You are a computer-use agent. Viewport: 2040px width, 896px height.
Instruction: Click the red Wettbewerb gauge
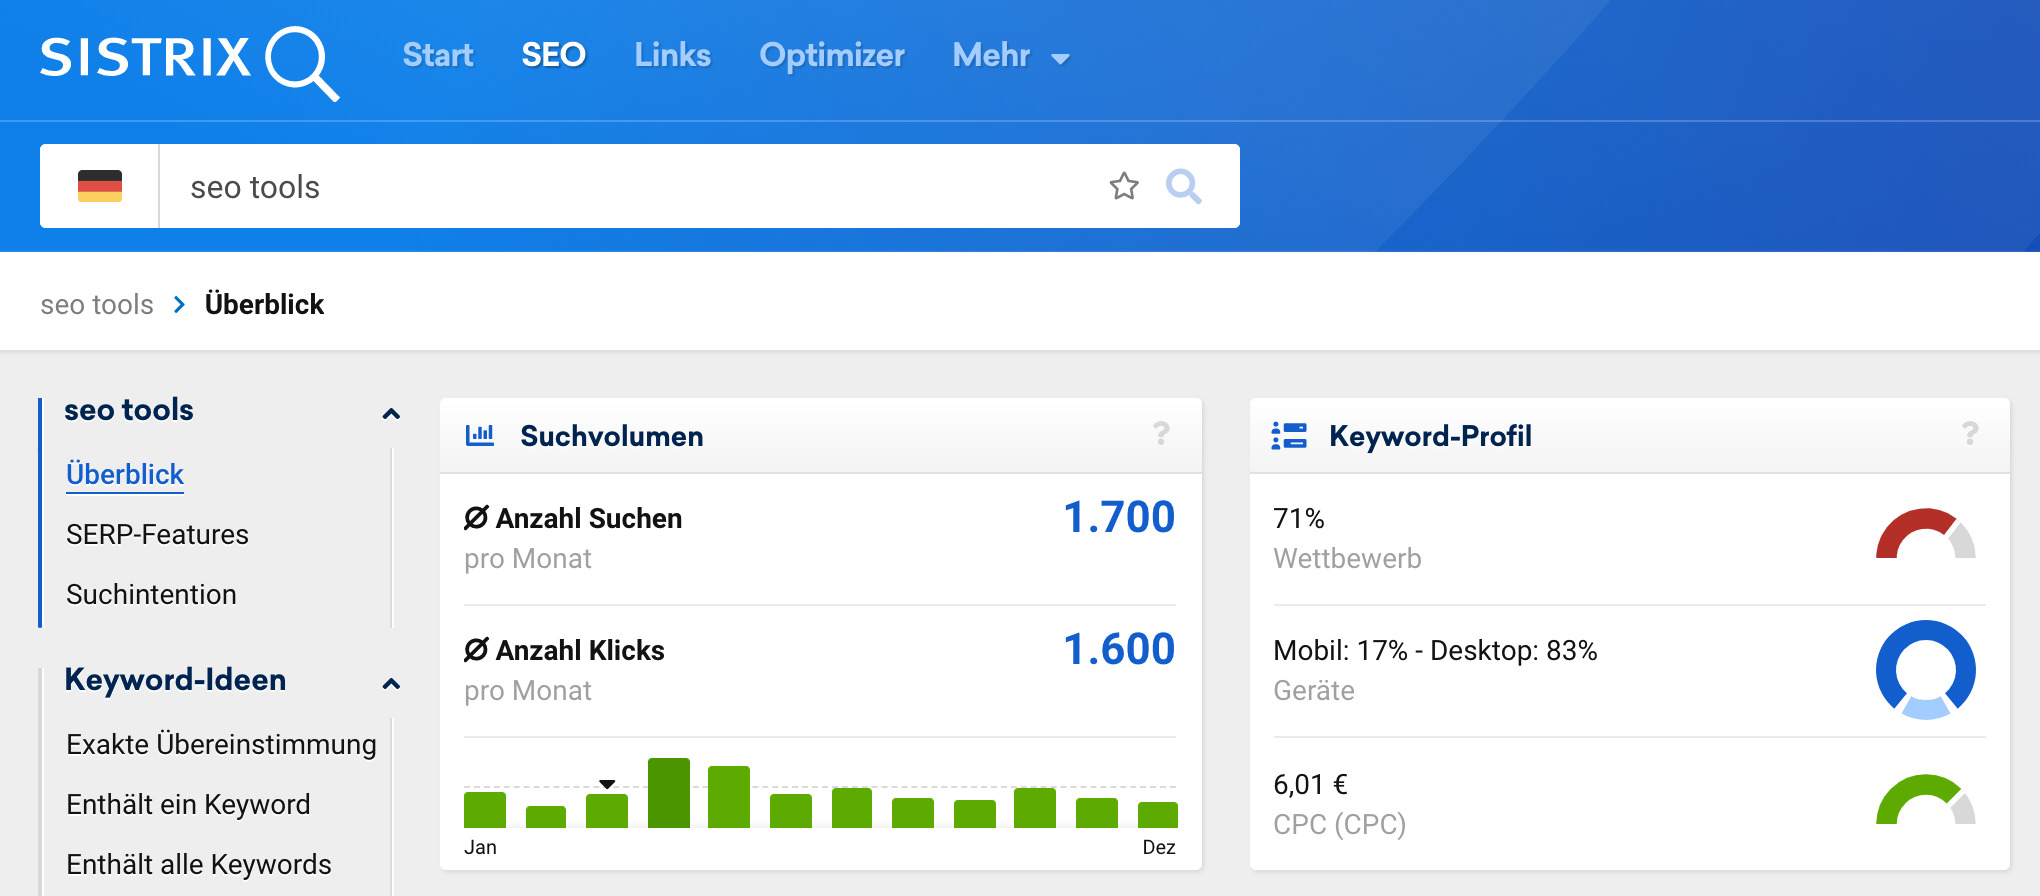coord(1924,536)
